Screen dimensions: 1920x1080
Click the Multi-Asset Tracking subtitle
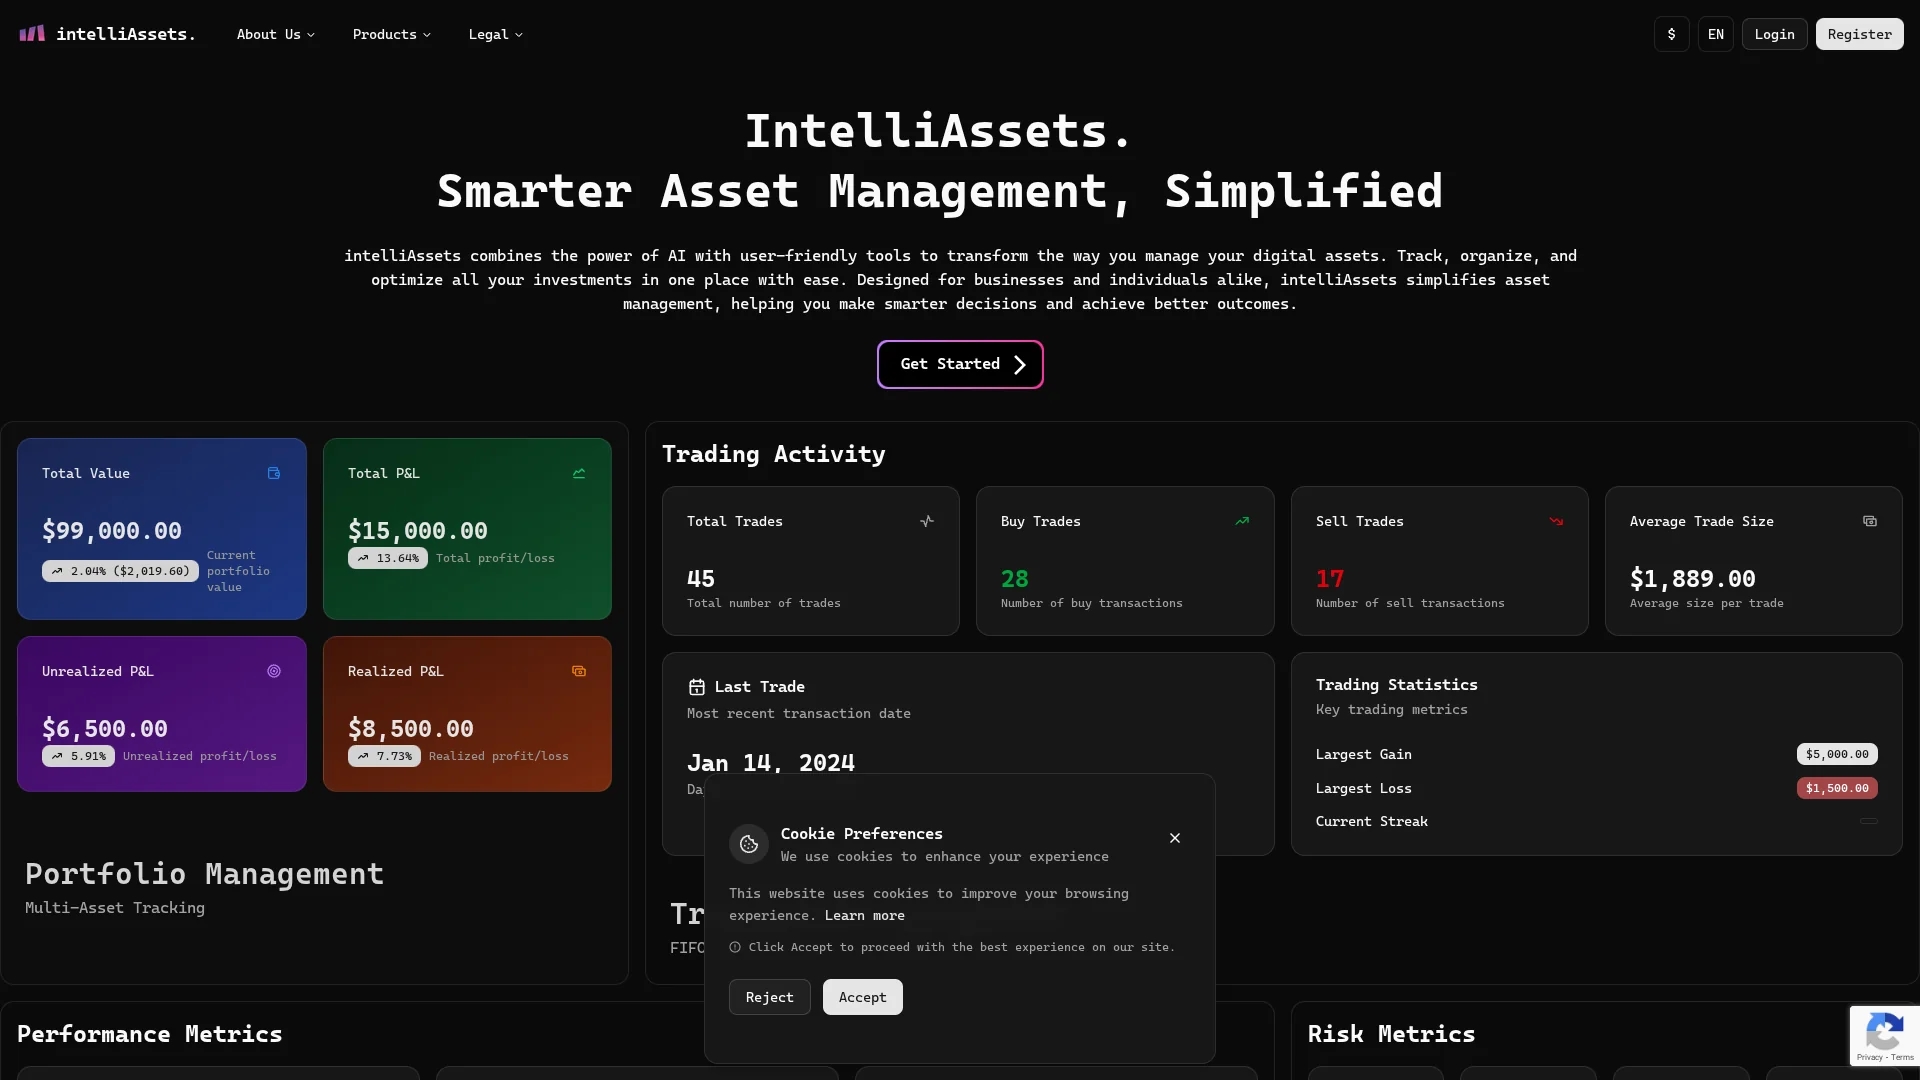pyautogui.click(x=115, y=908)
